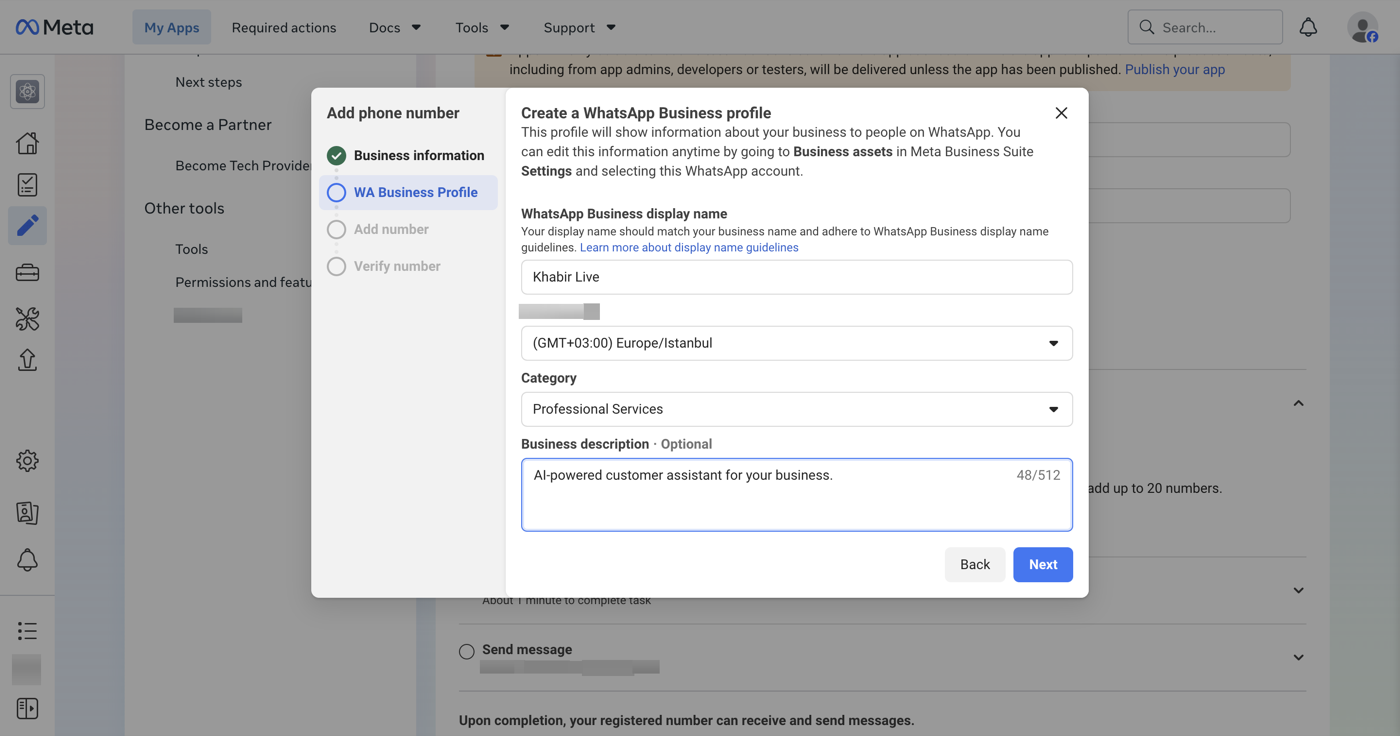Click the Become a Partner heading
Screen dimensions: 1400x736
coord(208,124)
